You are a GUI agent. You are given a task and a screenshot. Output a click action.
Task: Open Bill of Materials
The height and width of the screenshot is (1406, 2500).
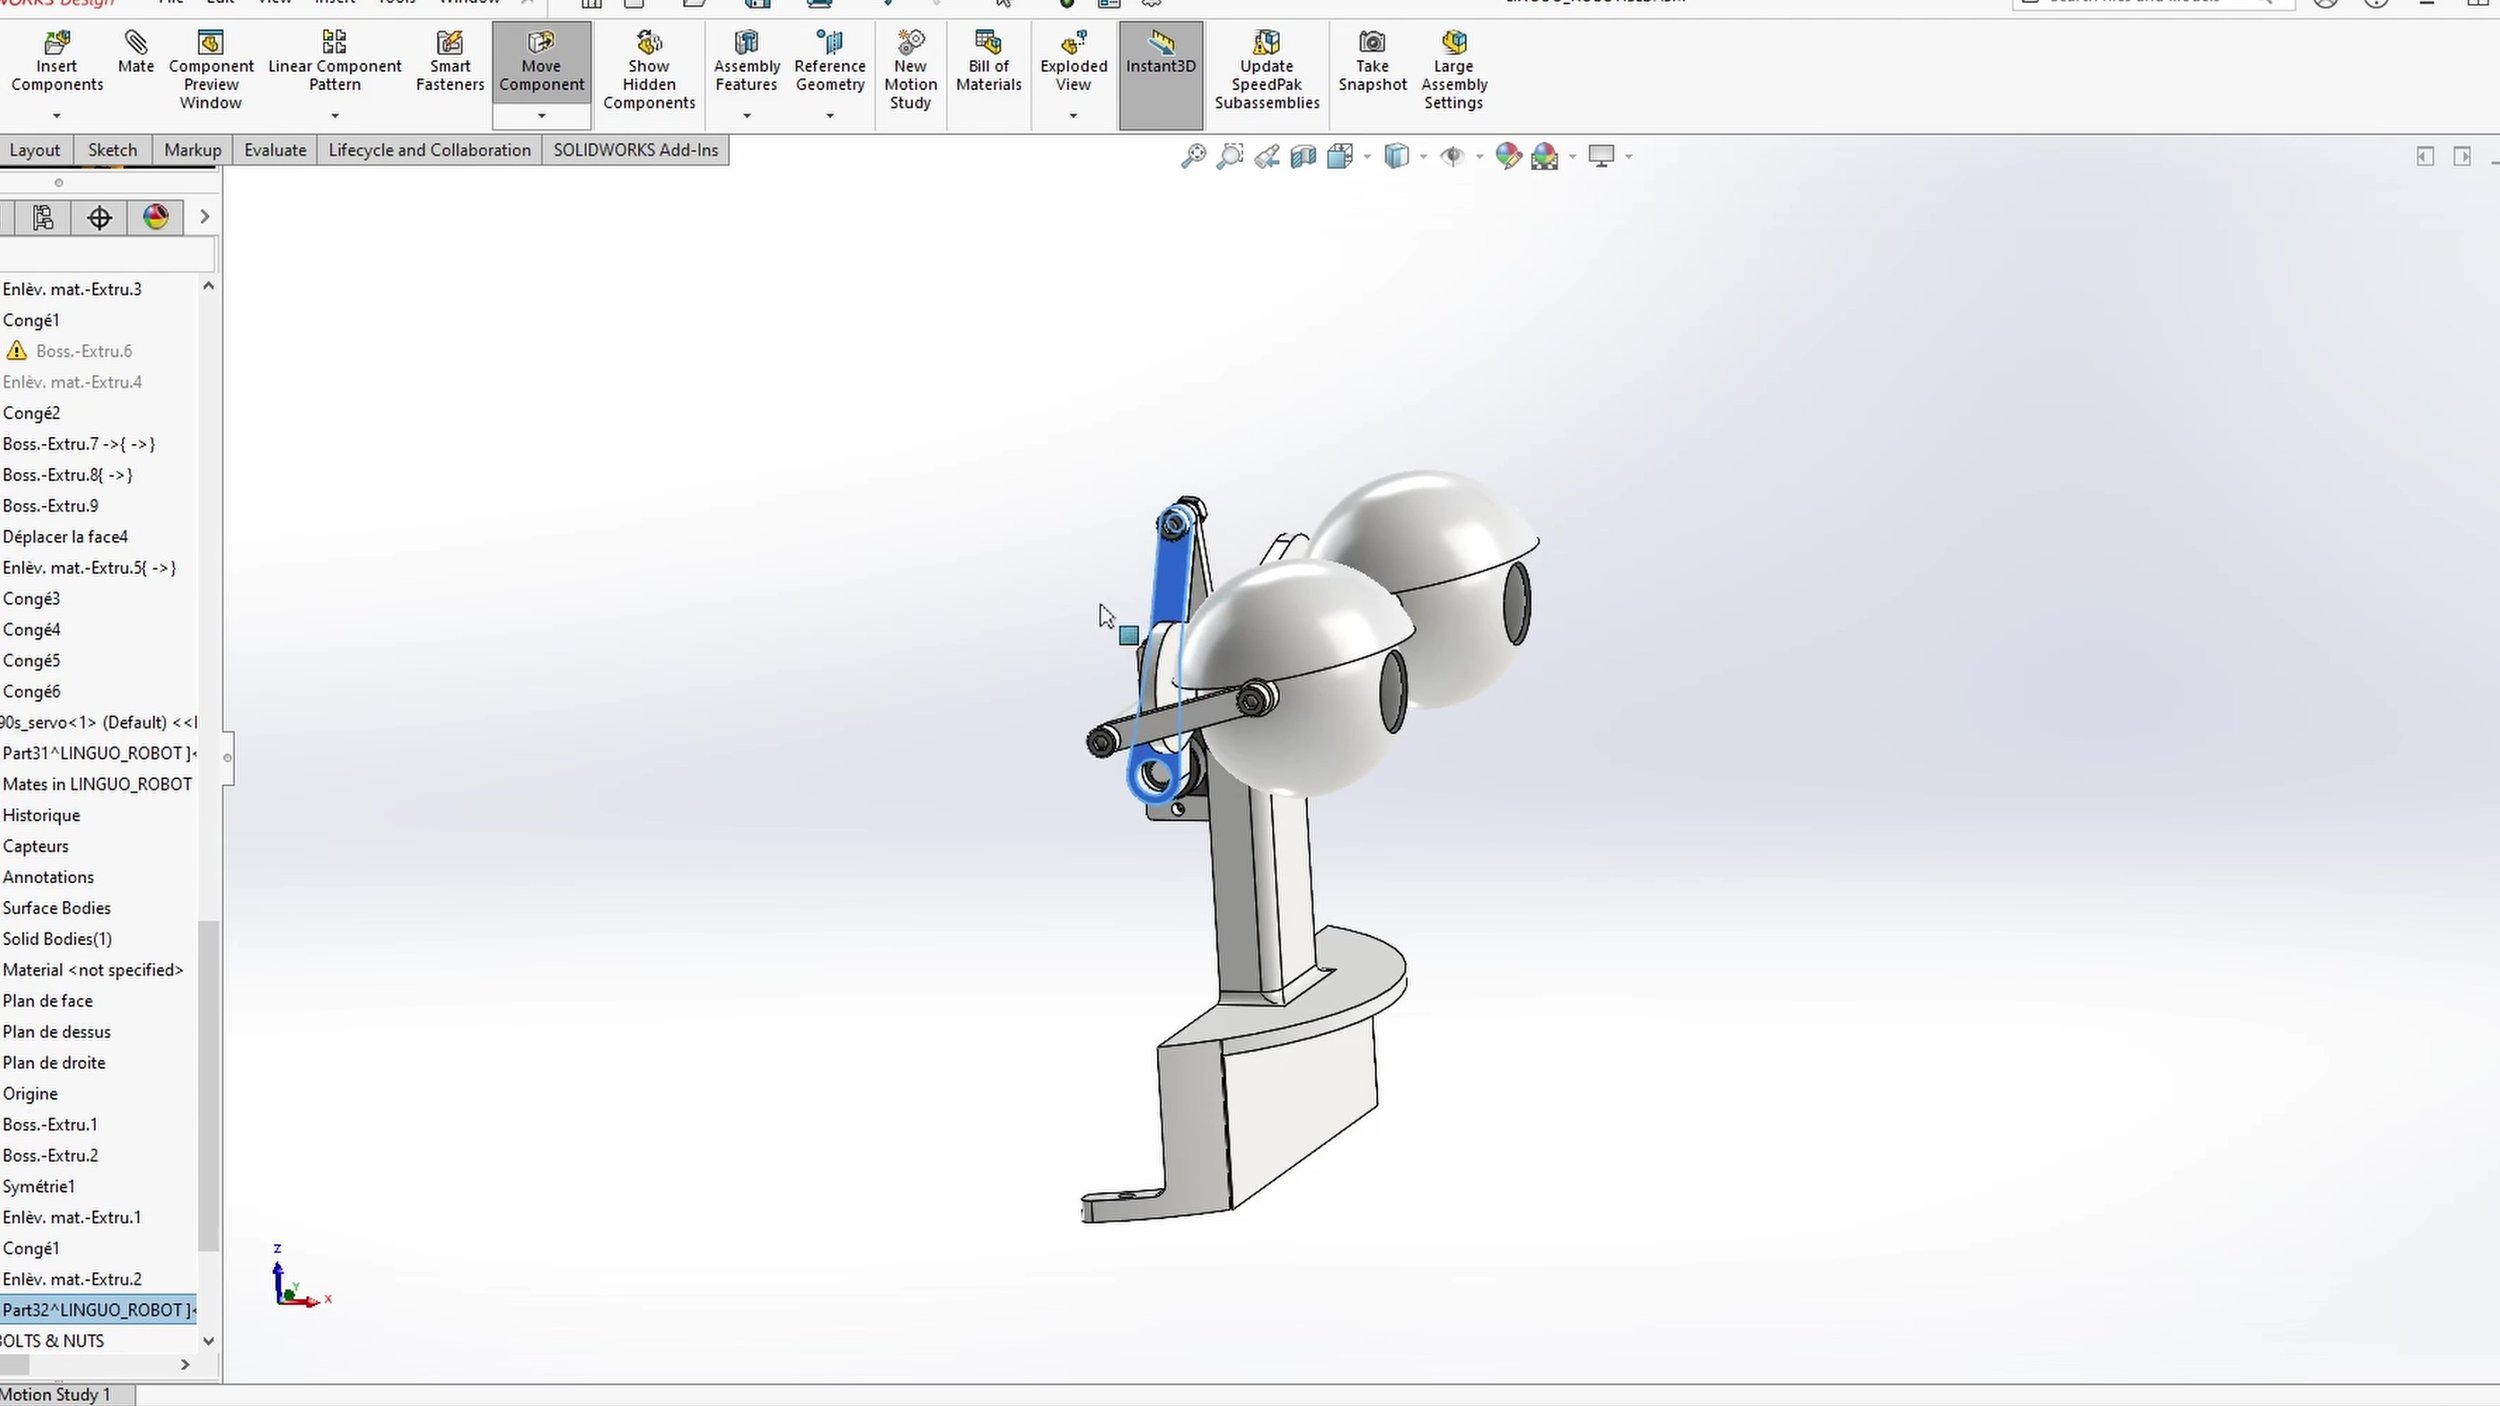[988, 62]
